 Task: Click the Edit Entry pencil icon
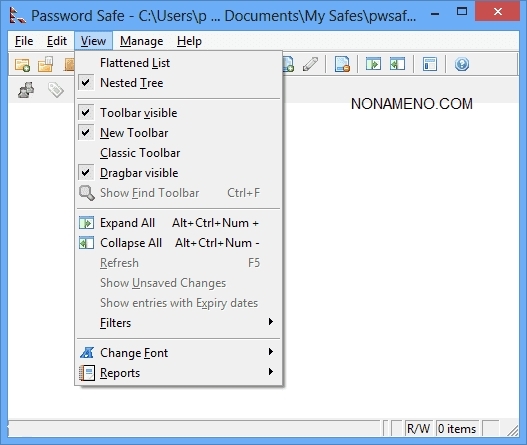(x=310, y=64)
